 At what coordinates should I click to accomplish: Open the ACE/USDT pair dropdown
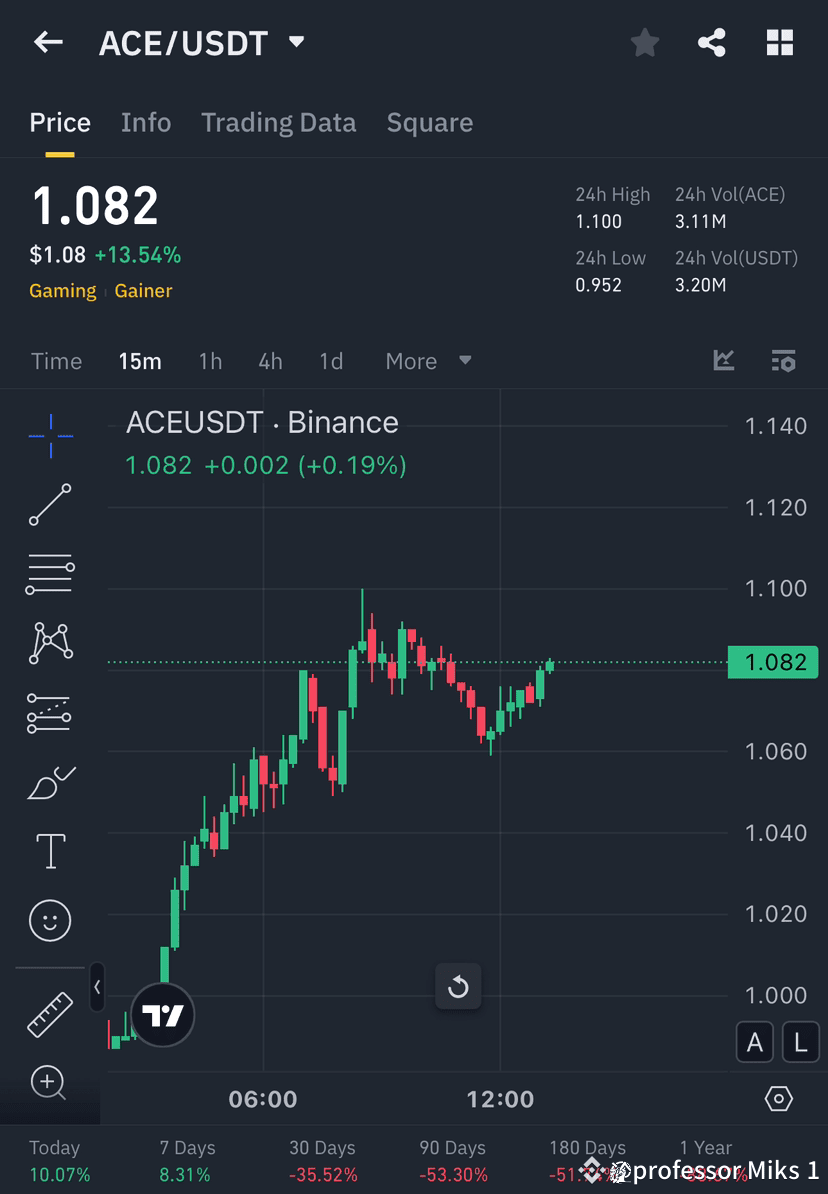click(x=295, y=42)
